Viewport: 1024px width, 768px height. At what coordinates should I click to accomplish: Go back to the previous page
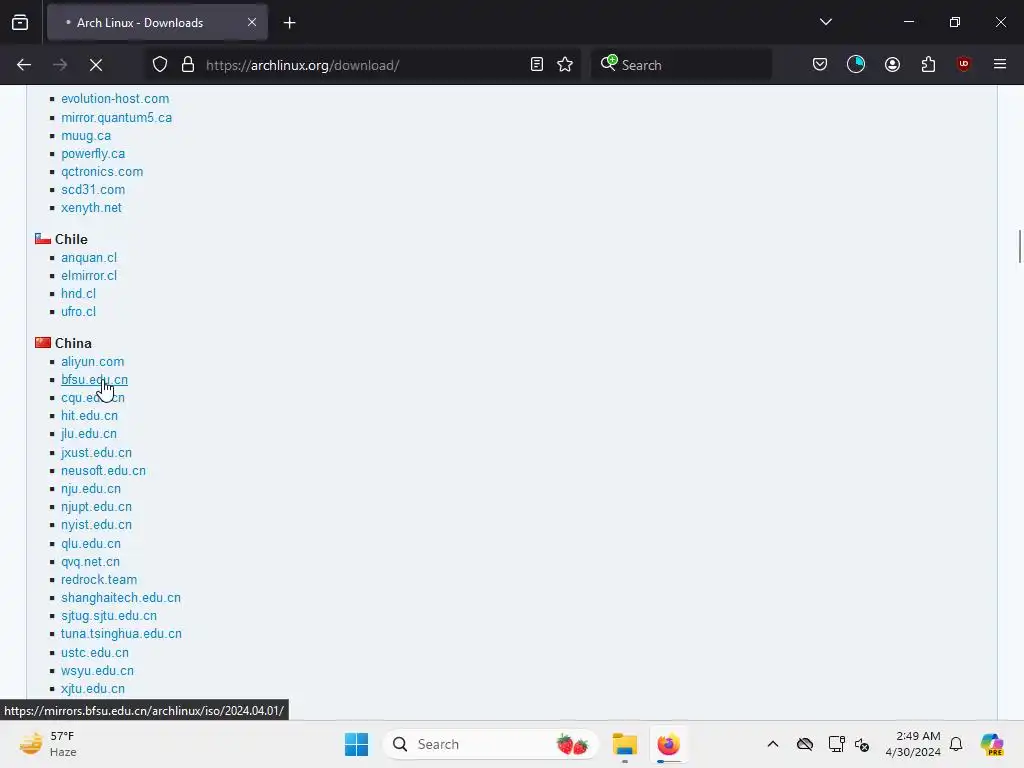pos(24,65)
